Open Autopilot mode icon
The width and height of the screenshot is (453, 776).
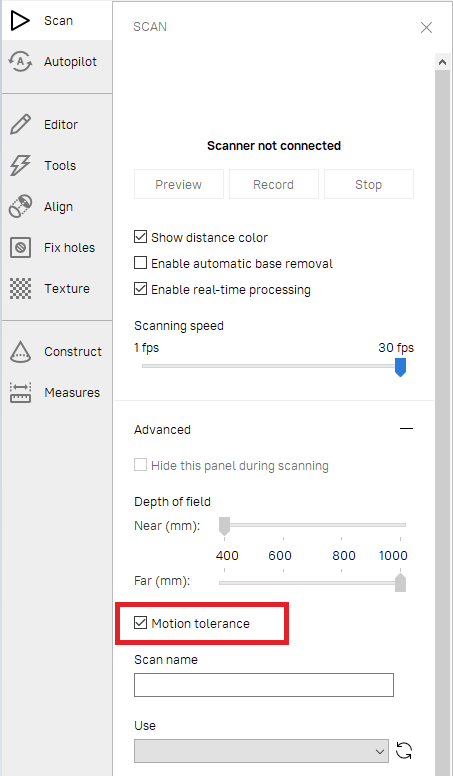[20, 61]
